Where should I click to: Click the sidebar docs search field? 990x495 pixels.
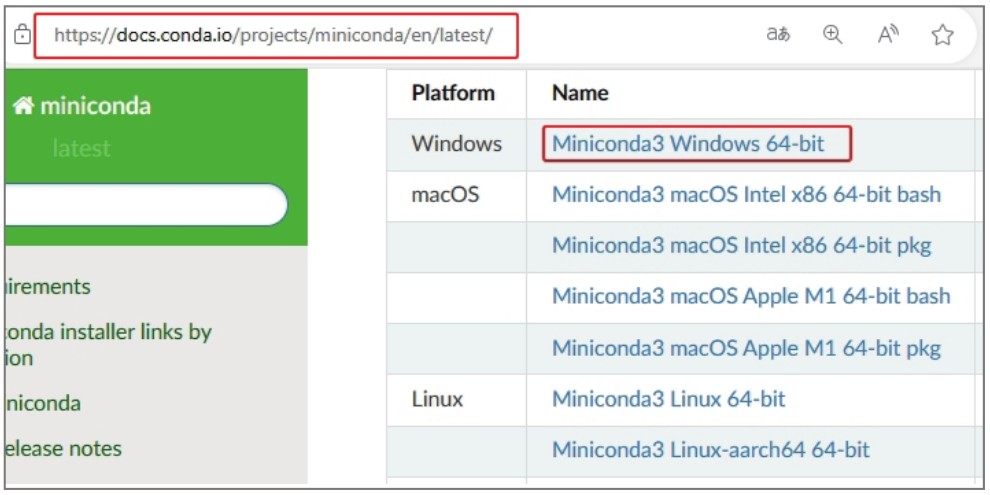tap(145, 205)
